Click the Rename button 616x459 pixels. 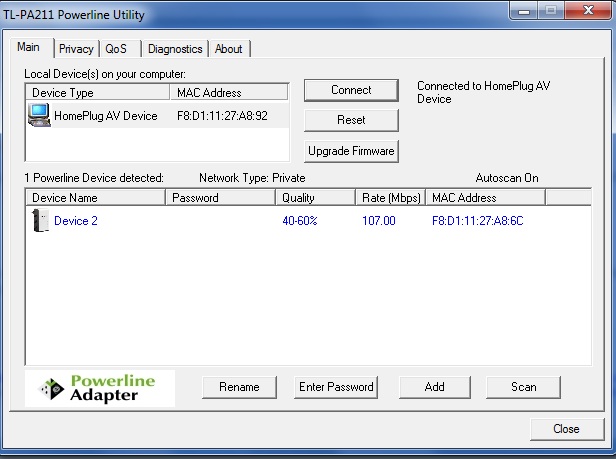239,387
